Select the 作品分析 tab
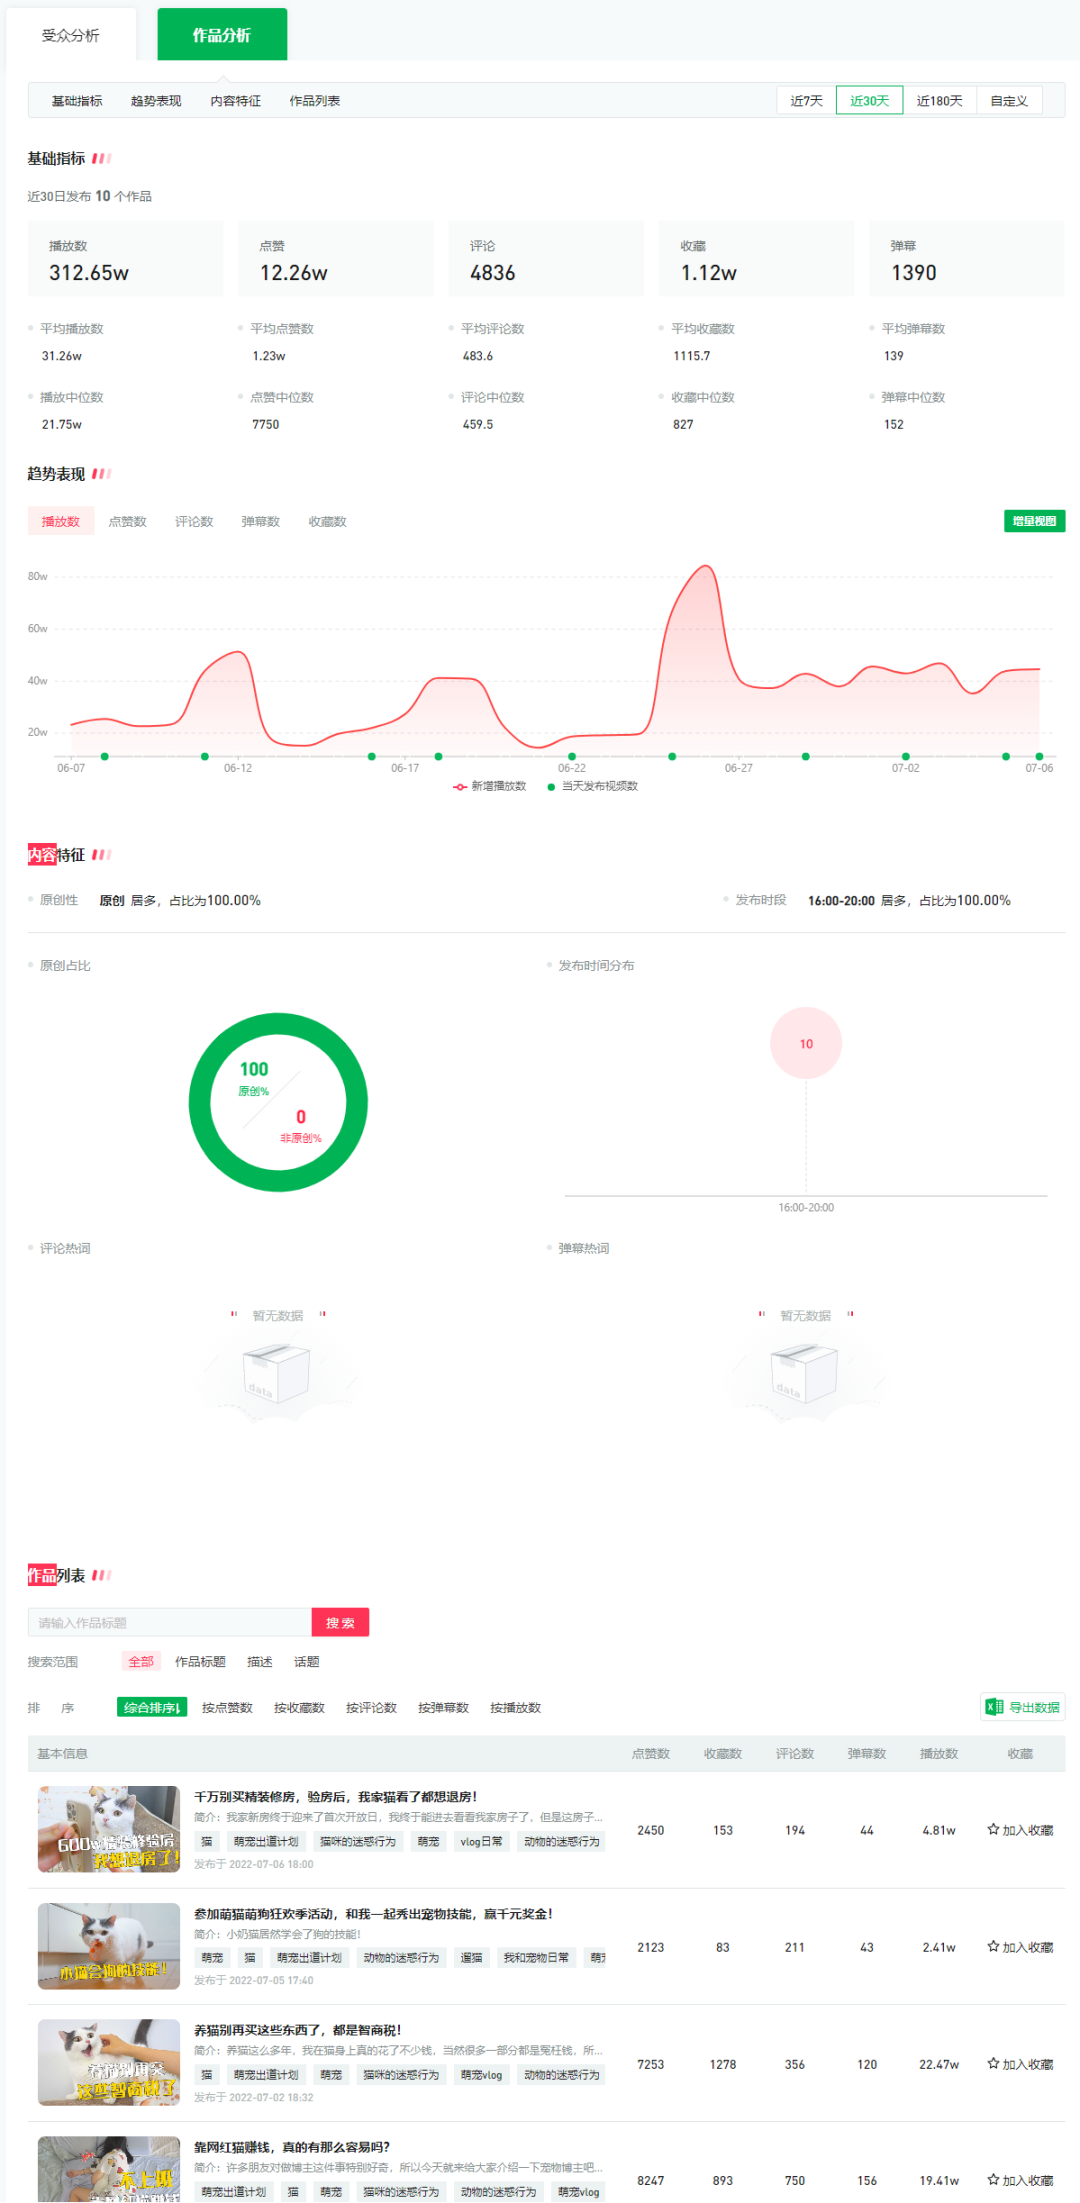This screenshot has height=2203, width=1080. pos(222,35)
